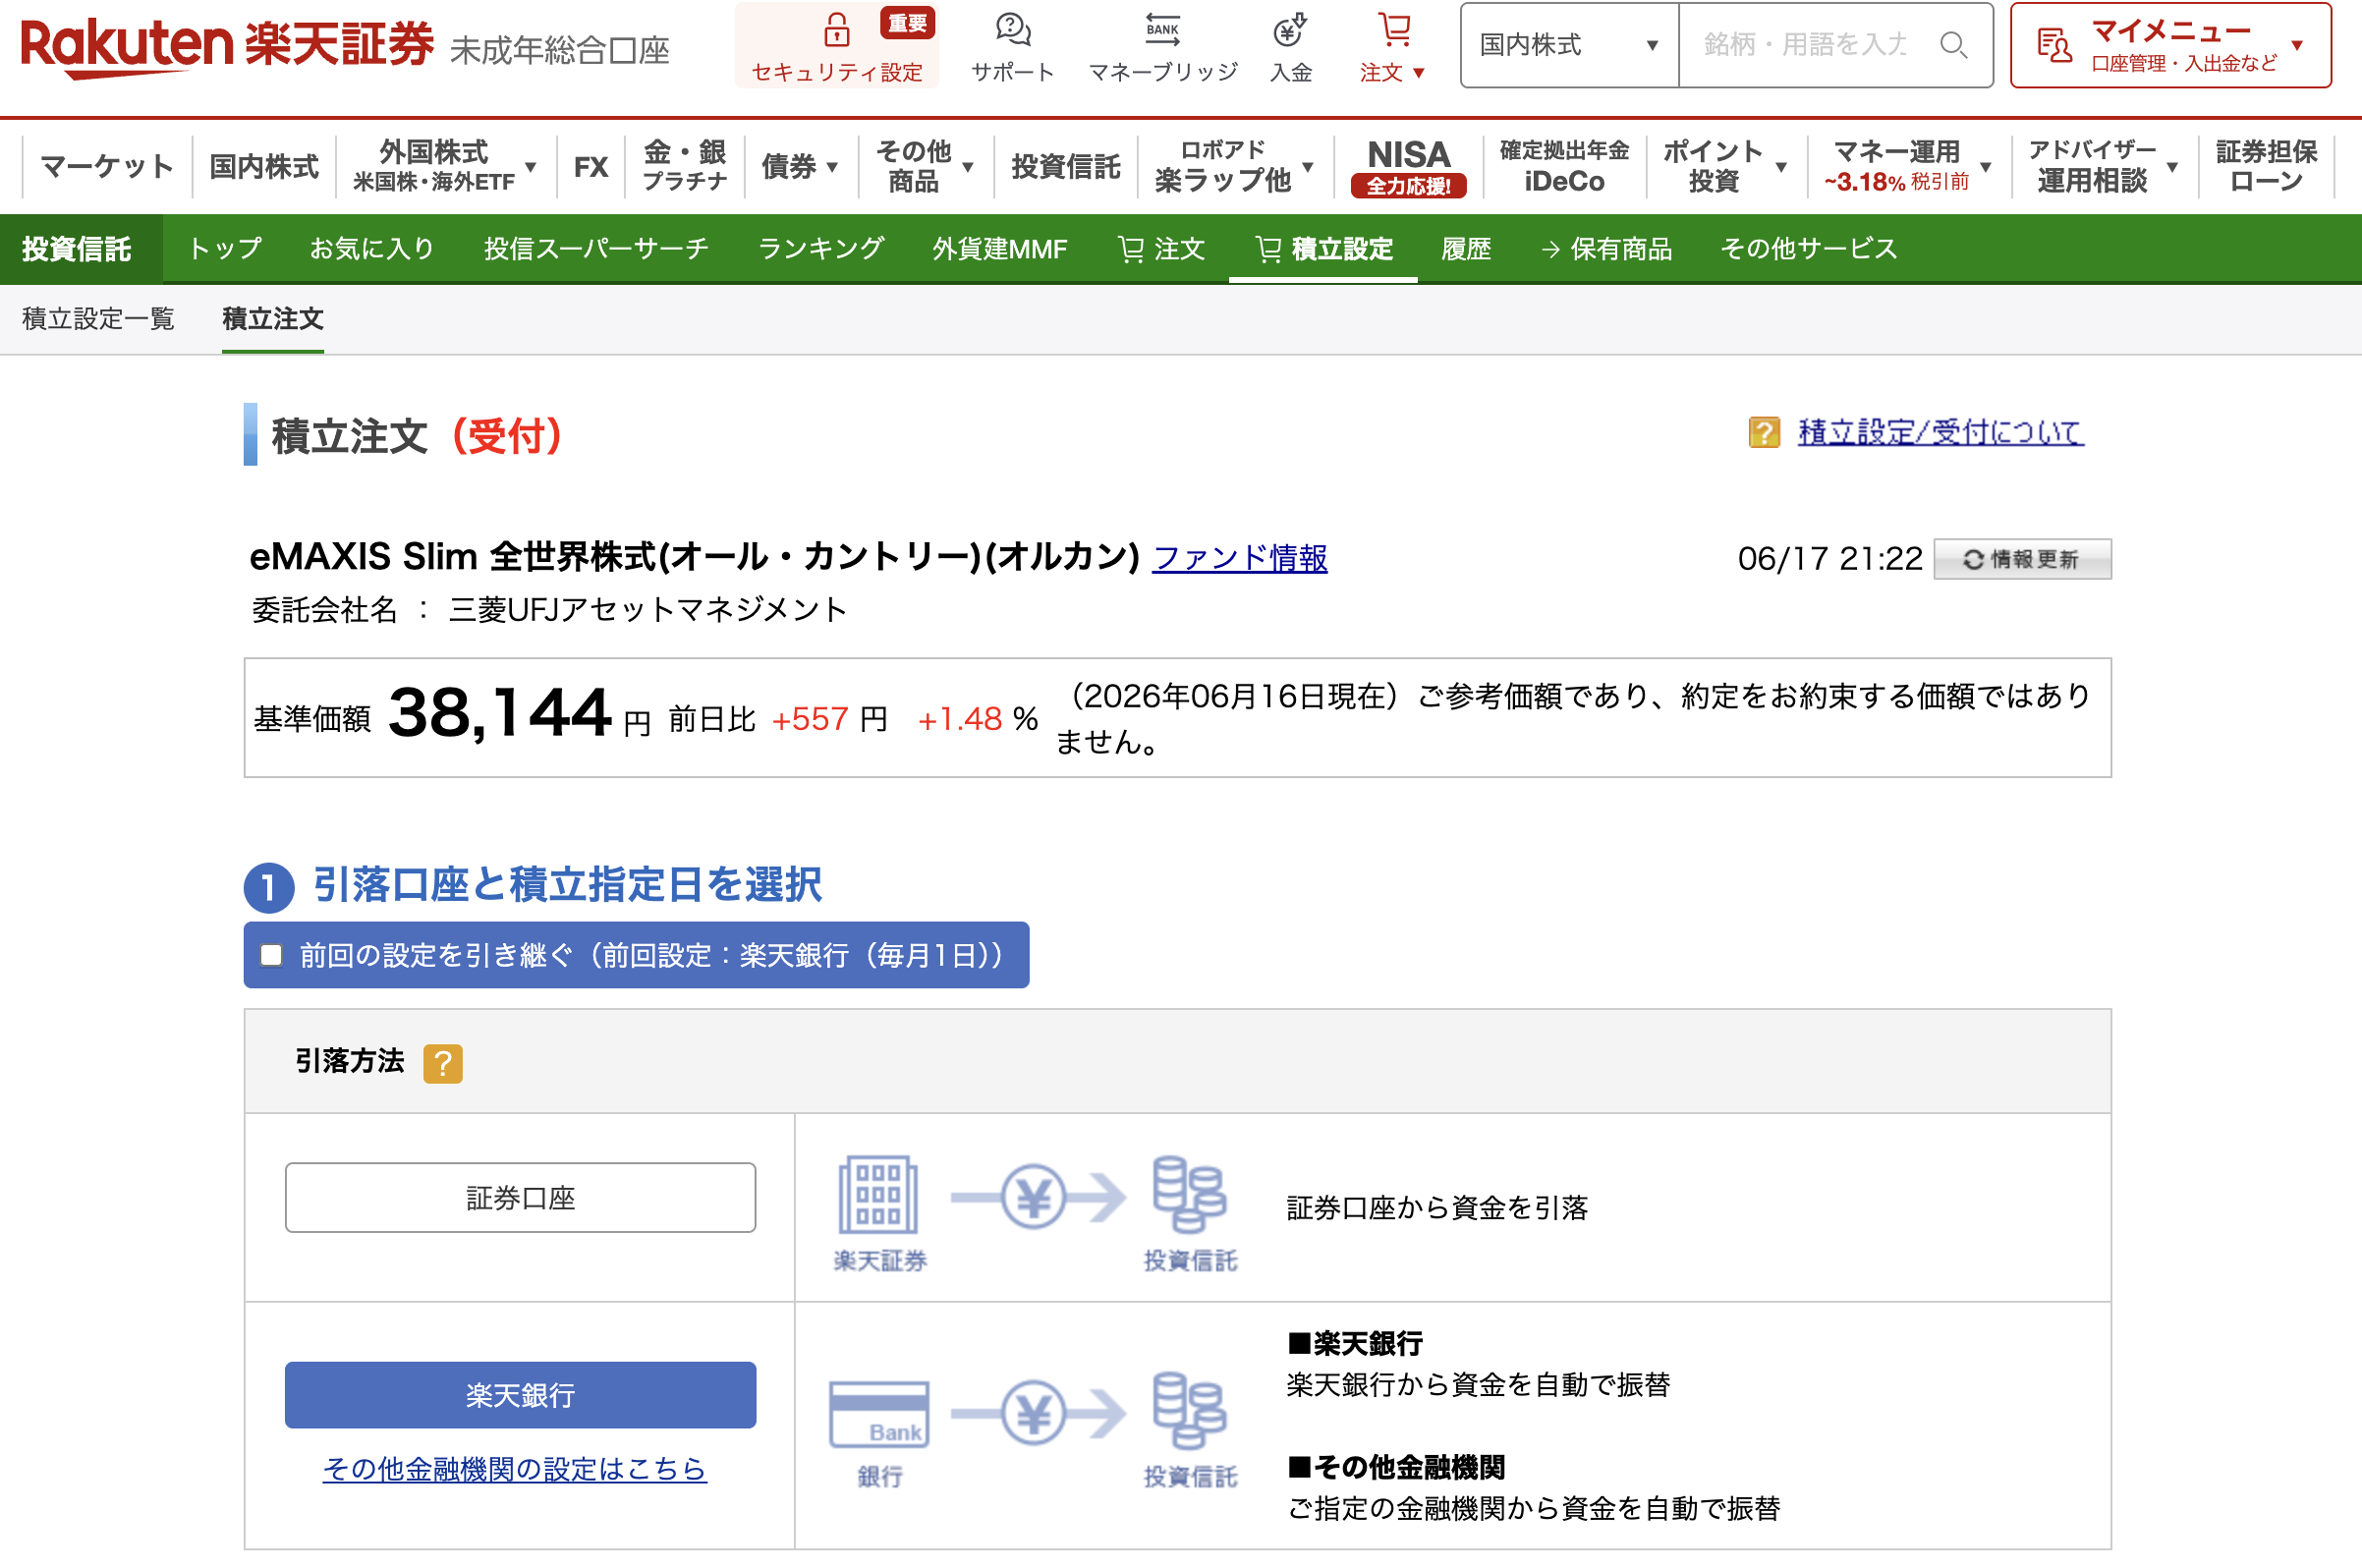
Task: Open the NISA navigation item
Action: point(1408,167)
